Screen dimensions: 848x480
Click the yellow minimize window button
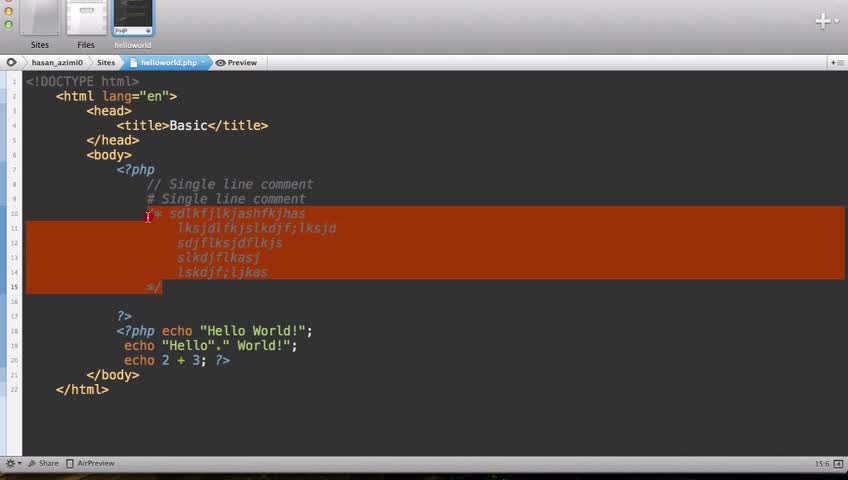tap(8, 11)
